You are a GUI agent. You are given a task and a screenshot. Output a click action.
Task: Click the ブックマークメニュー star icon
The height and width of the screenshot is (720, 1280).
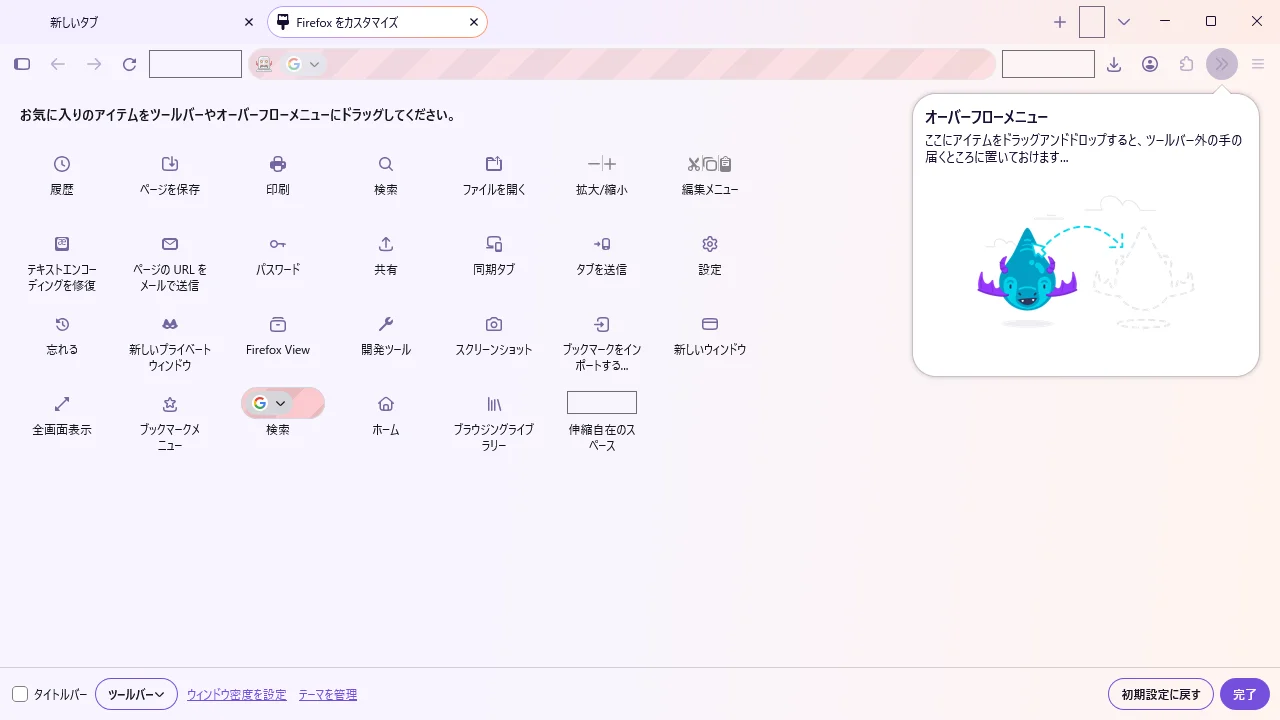(170, 404)
